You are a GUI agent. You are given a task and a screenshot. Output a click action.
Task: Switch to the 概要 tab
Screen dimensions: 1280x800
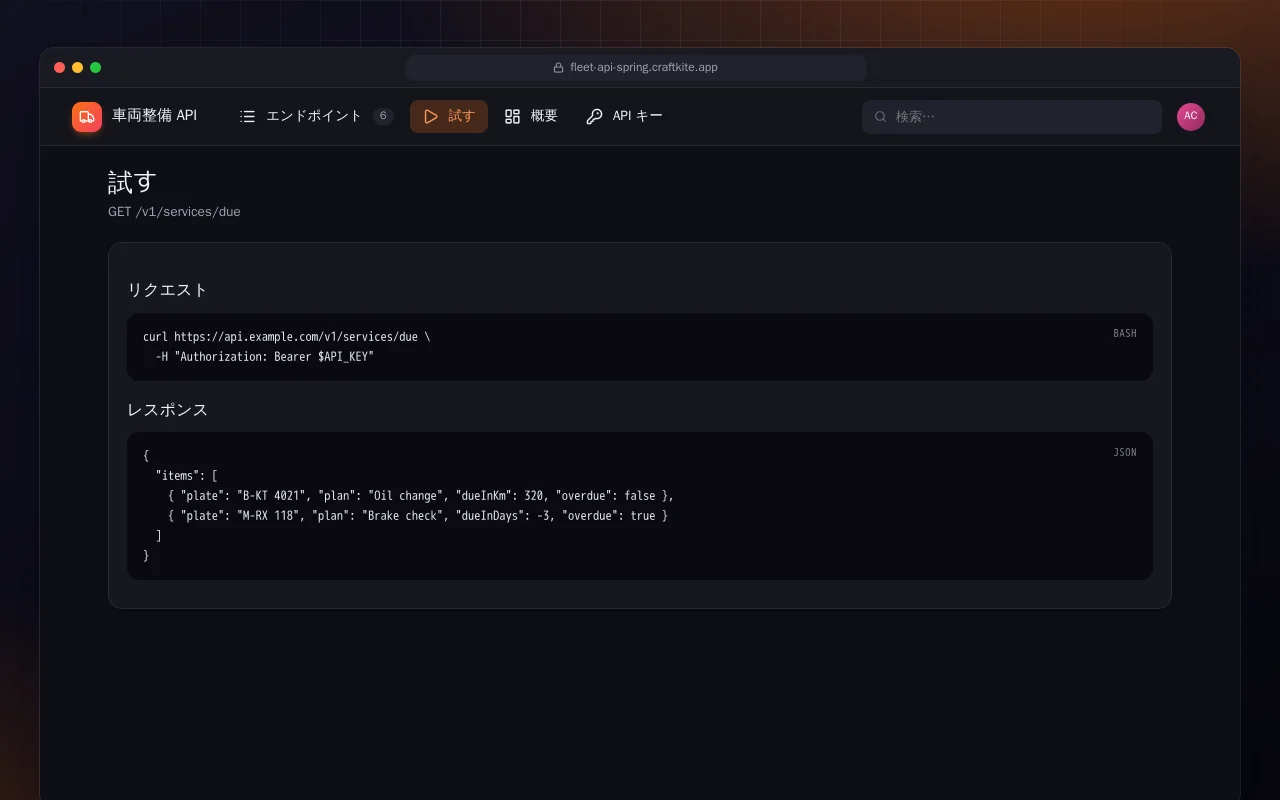(x=531, y=116)
